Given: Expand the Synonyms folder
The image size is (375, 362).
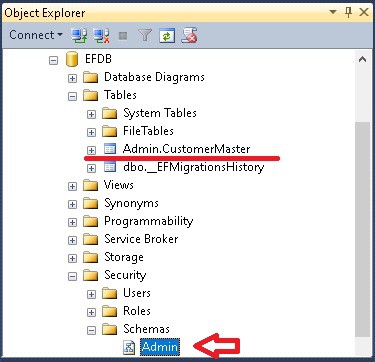Looking at the screenshot, I should [x=72, y=204].
